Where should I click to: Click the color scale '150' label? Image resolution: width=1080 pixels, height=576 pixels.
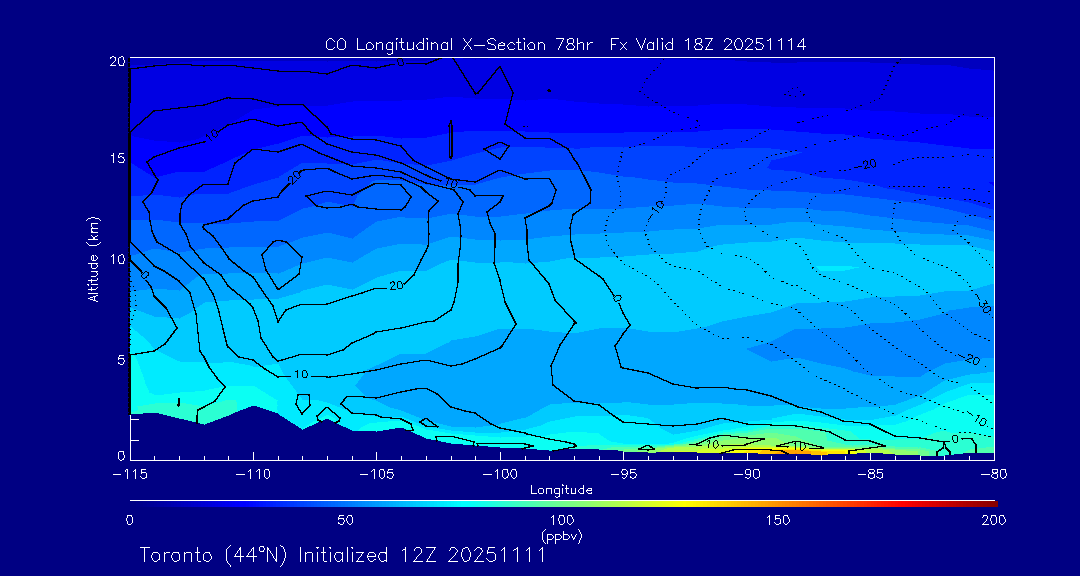pos(779,520)
